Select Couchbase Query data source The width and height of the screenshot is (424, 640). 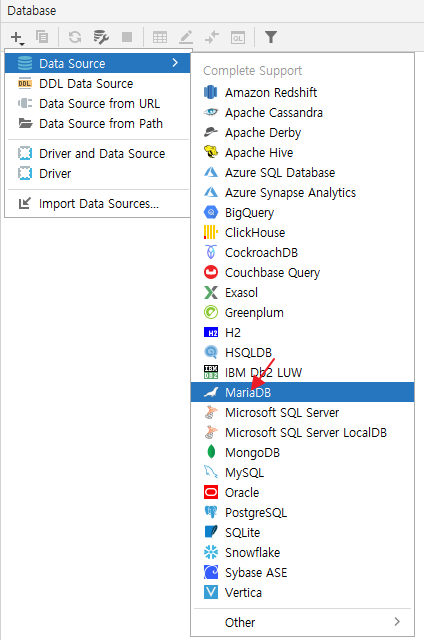click(302, 273)
